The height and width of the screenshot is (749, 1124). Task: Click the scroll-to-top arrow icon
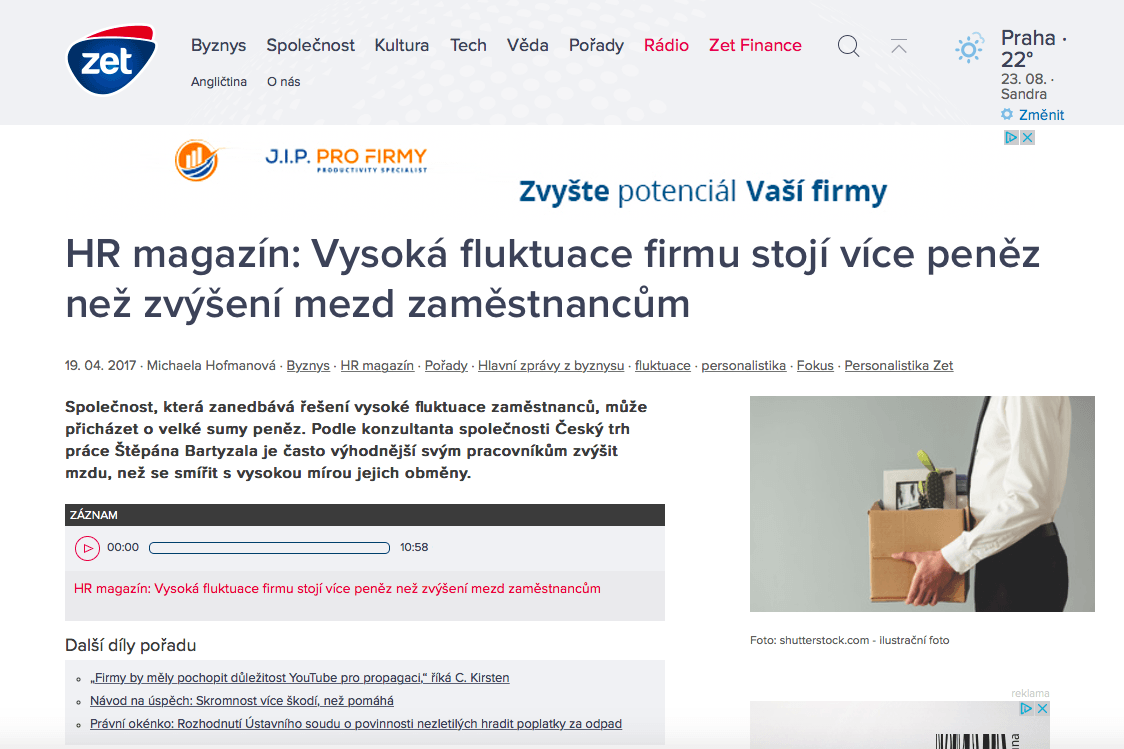898,47
